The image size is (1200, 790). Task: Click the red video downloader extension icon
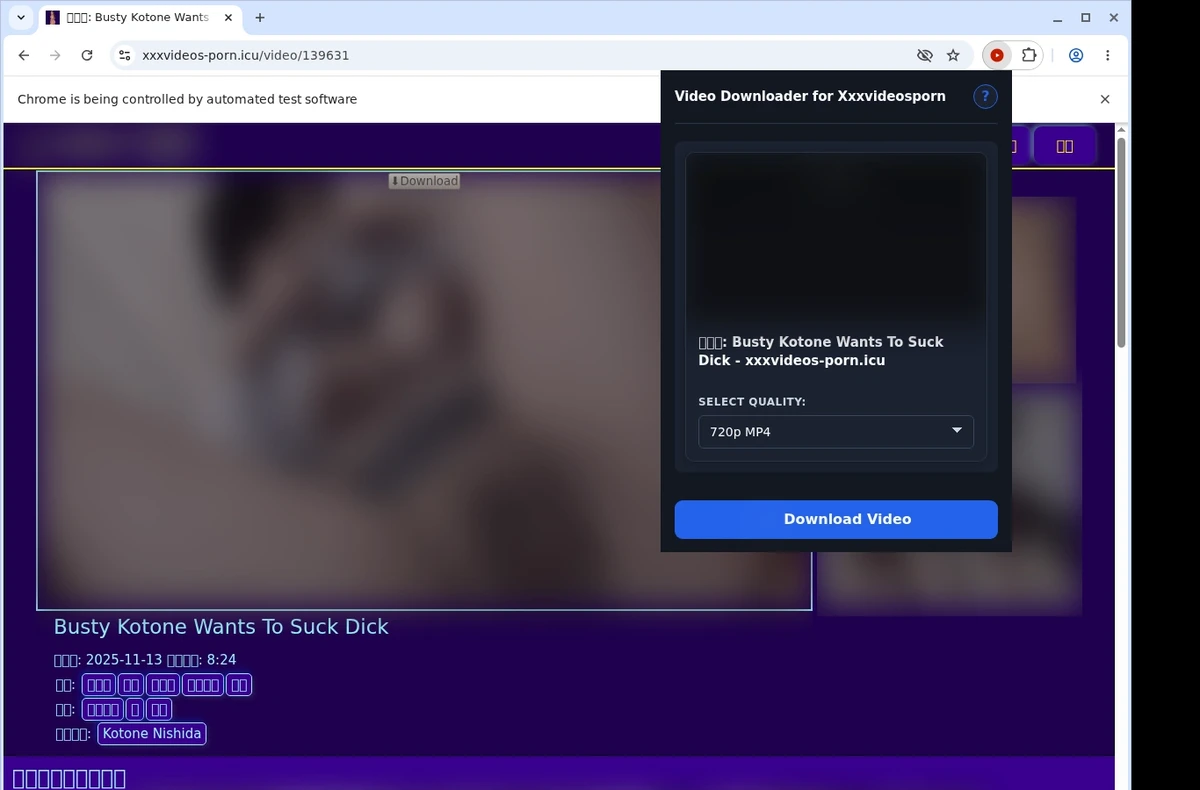[997, 55]
